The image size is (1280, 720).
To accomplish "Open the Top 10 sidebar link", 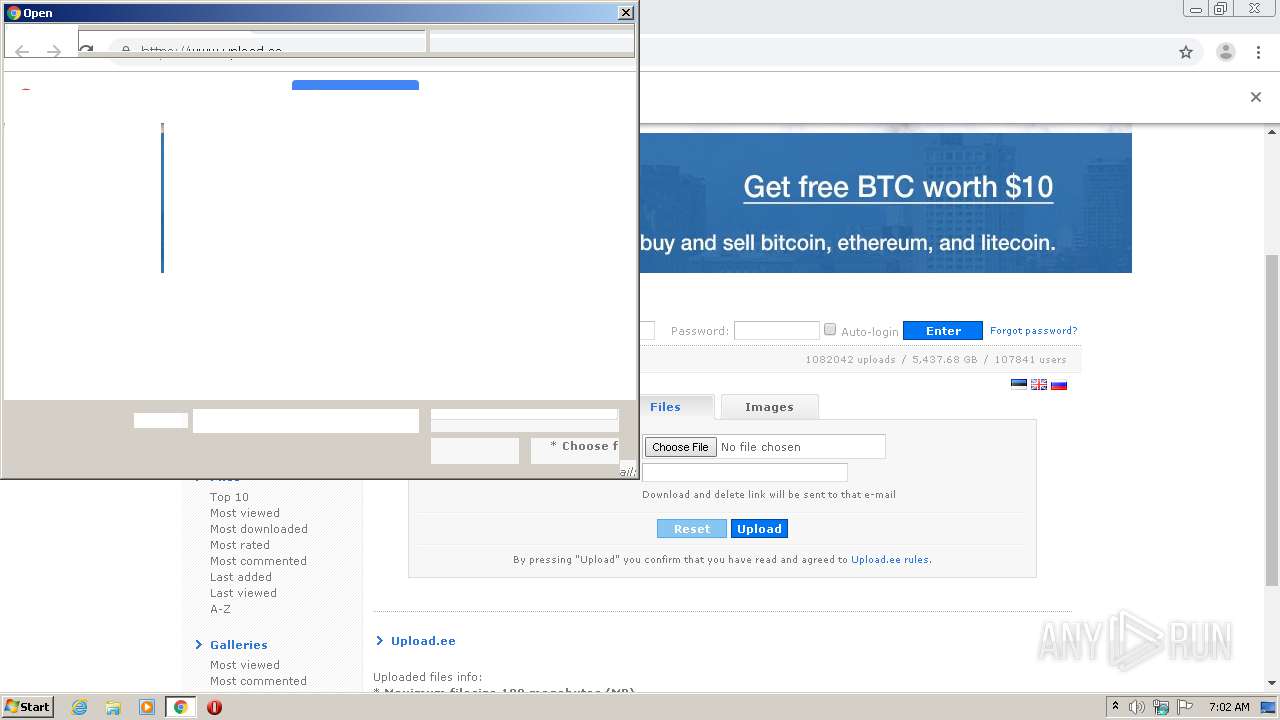I will tap(229, 497).
